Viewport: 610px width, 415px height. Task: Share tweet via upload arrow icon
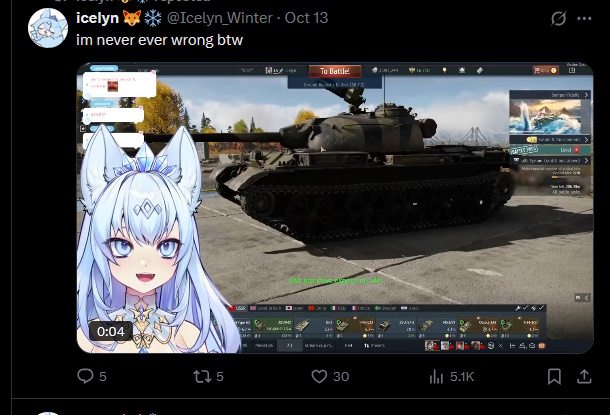(x=584, y=376)
